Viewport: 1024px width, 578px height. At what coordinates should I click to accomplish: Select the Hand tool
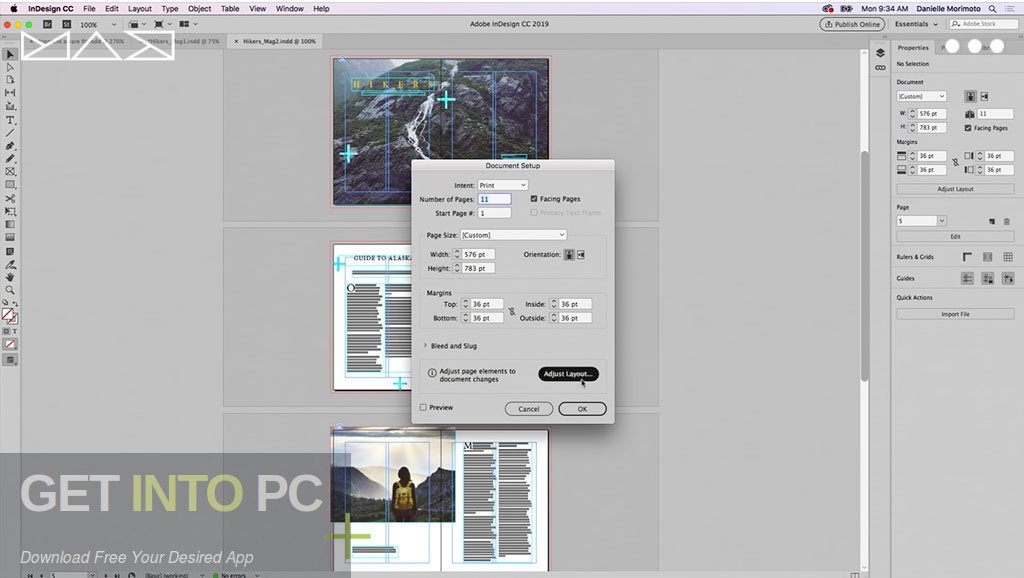(10, 277)
